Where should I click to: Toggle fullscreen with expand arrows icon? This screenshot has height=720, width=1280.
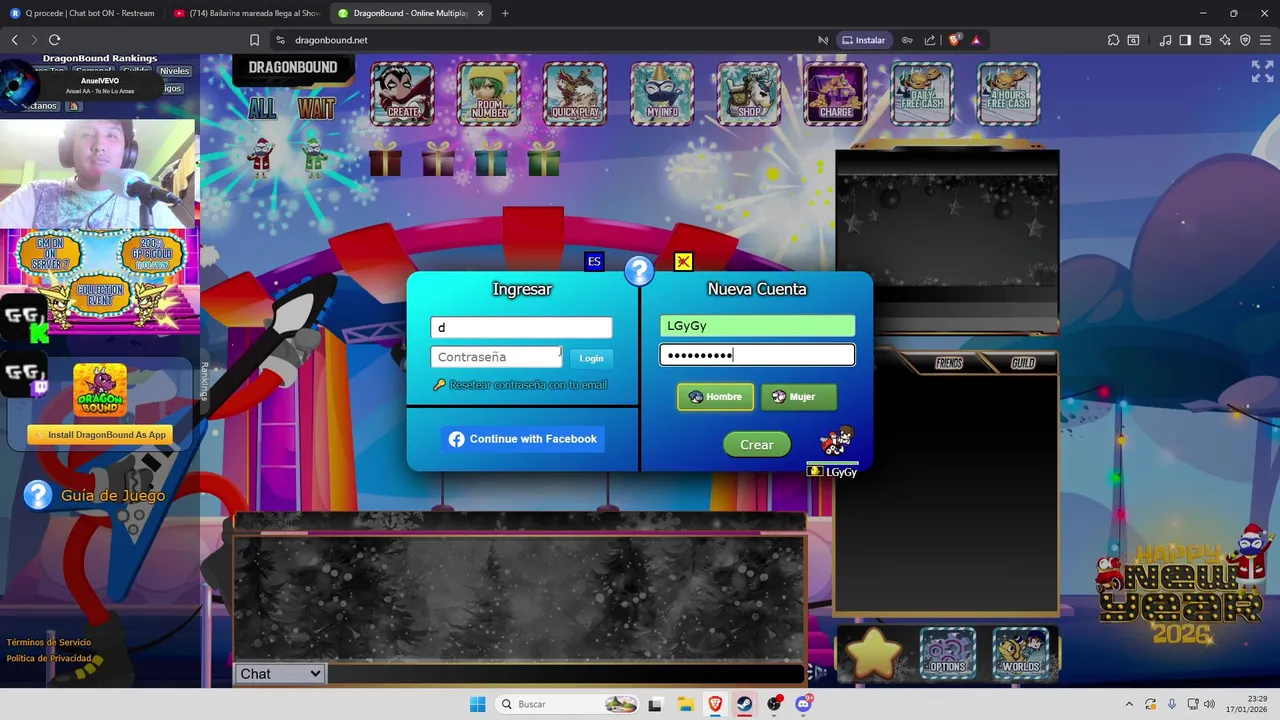pyautogui.click(x=1262, y=71)
